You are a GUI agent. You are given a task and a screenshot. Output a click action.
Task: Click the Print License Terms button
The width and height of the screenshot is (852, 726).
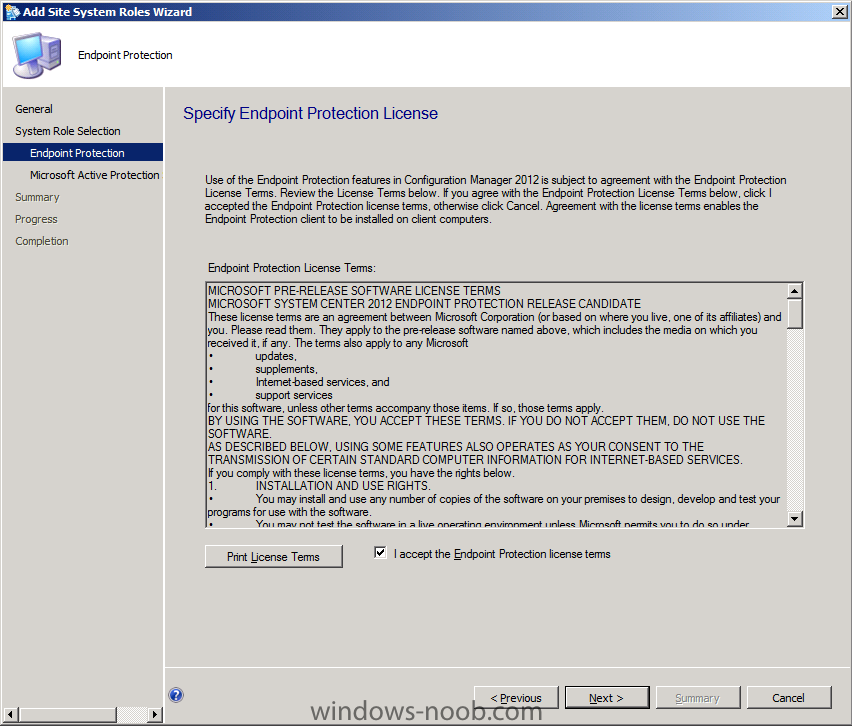[x=273, y=556]
